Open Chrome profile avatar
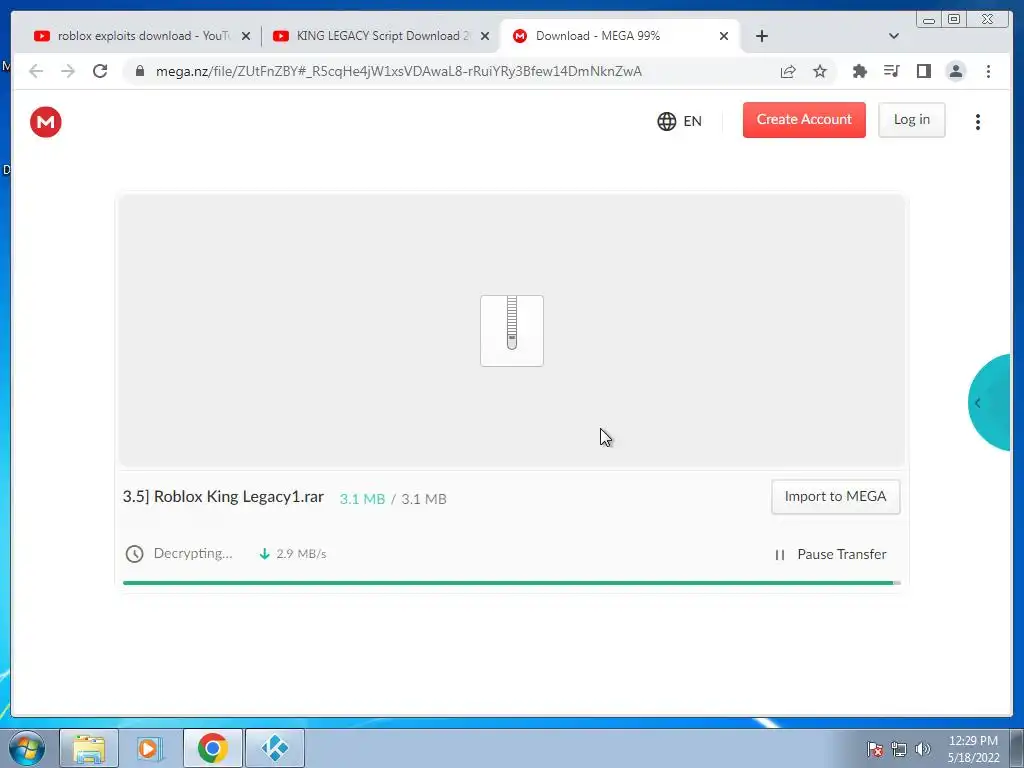 [955, 71]
